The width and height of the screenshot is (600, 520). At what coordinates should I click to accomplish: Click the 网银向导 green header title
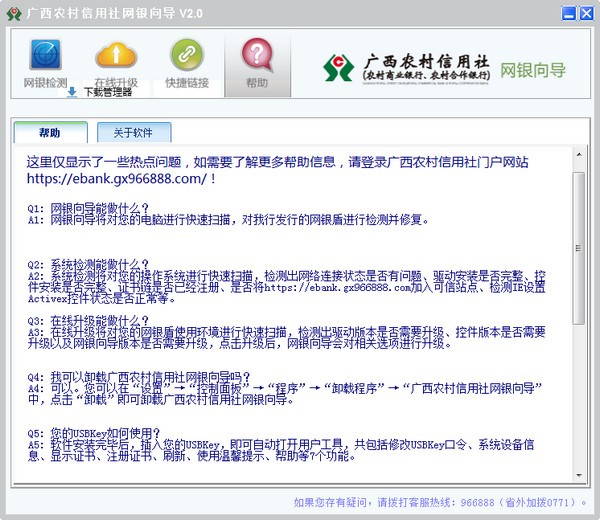tap(533, 70)
